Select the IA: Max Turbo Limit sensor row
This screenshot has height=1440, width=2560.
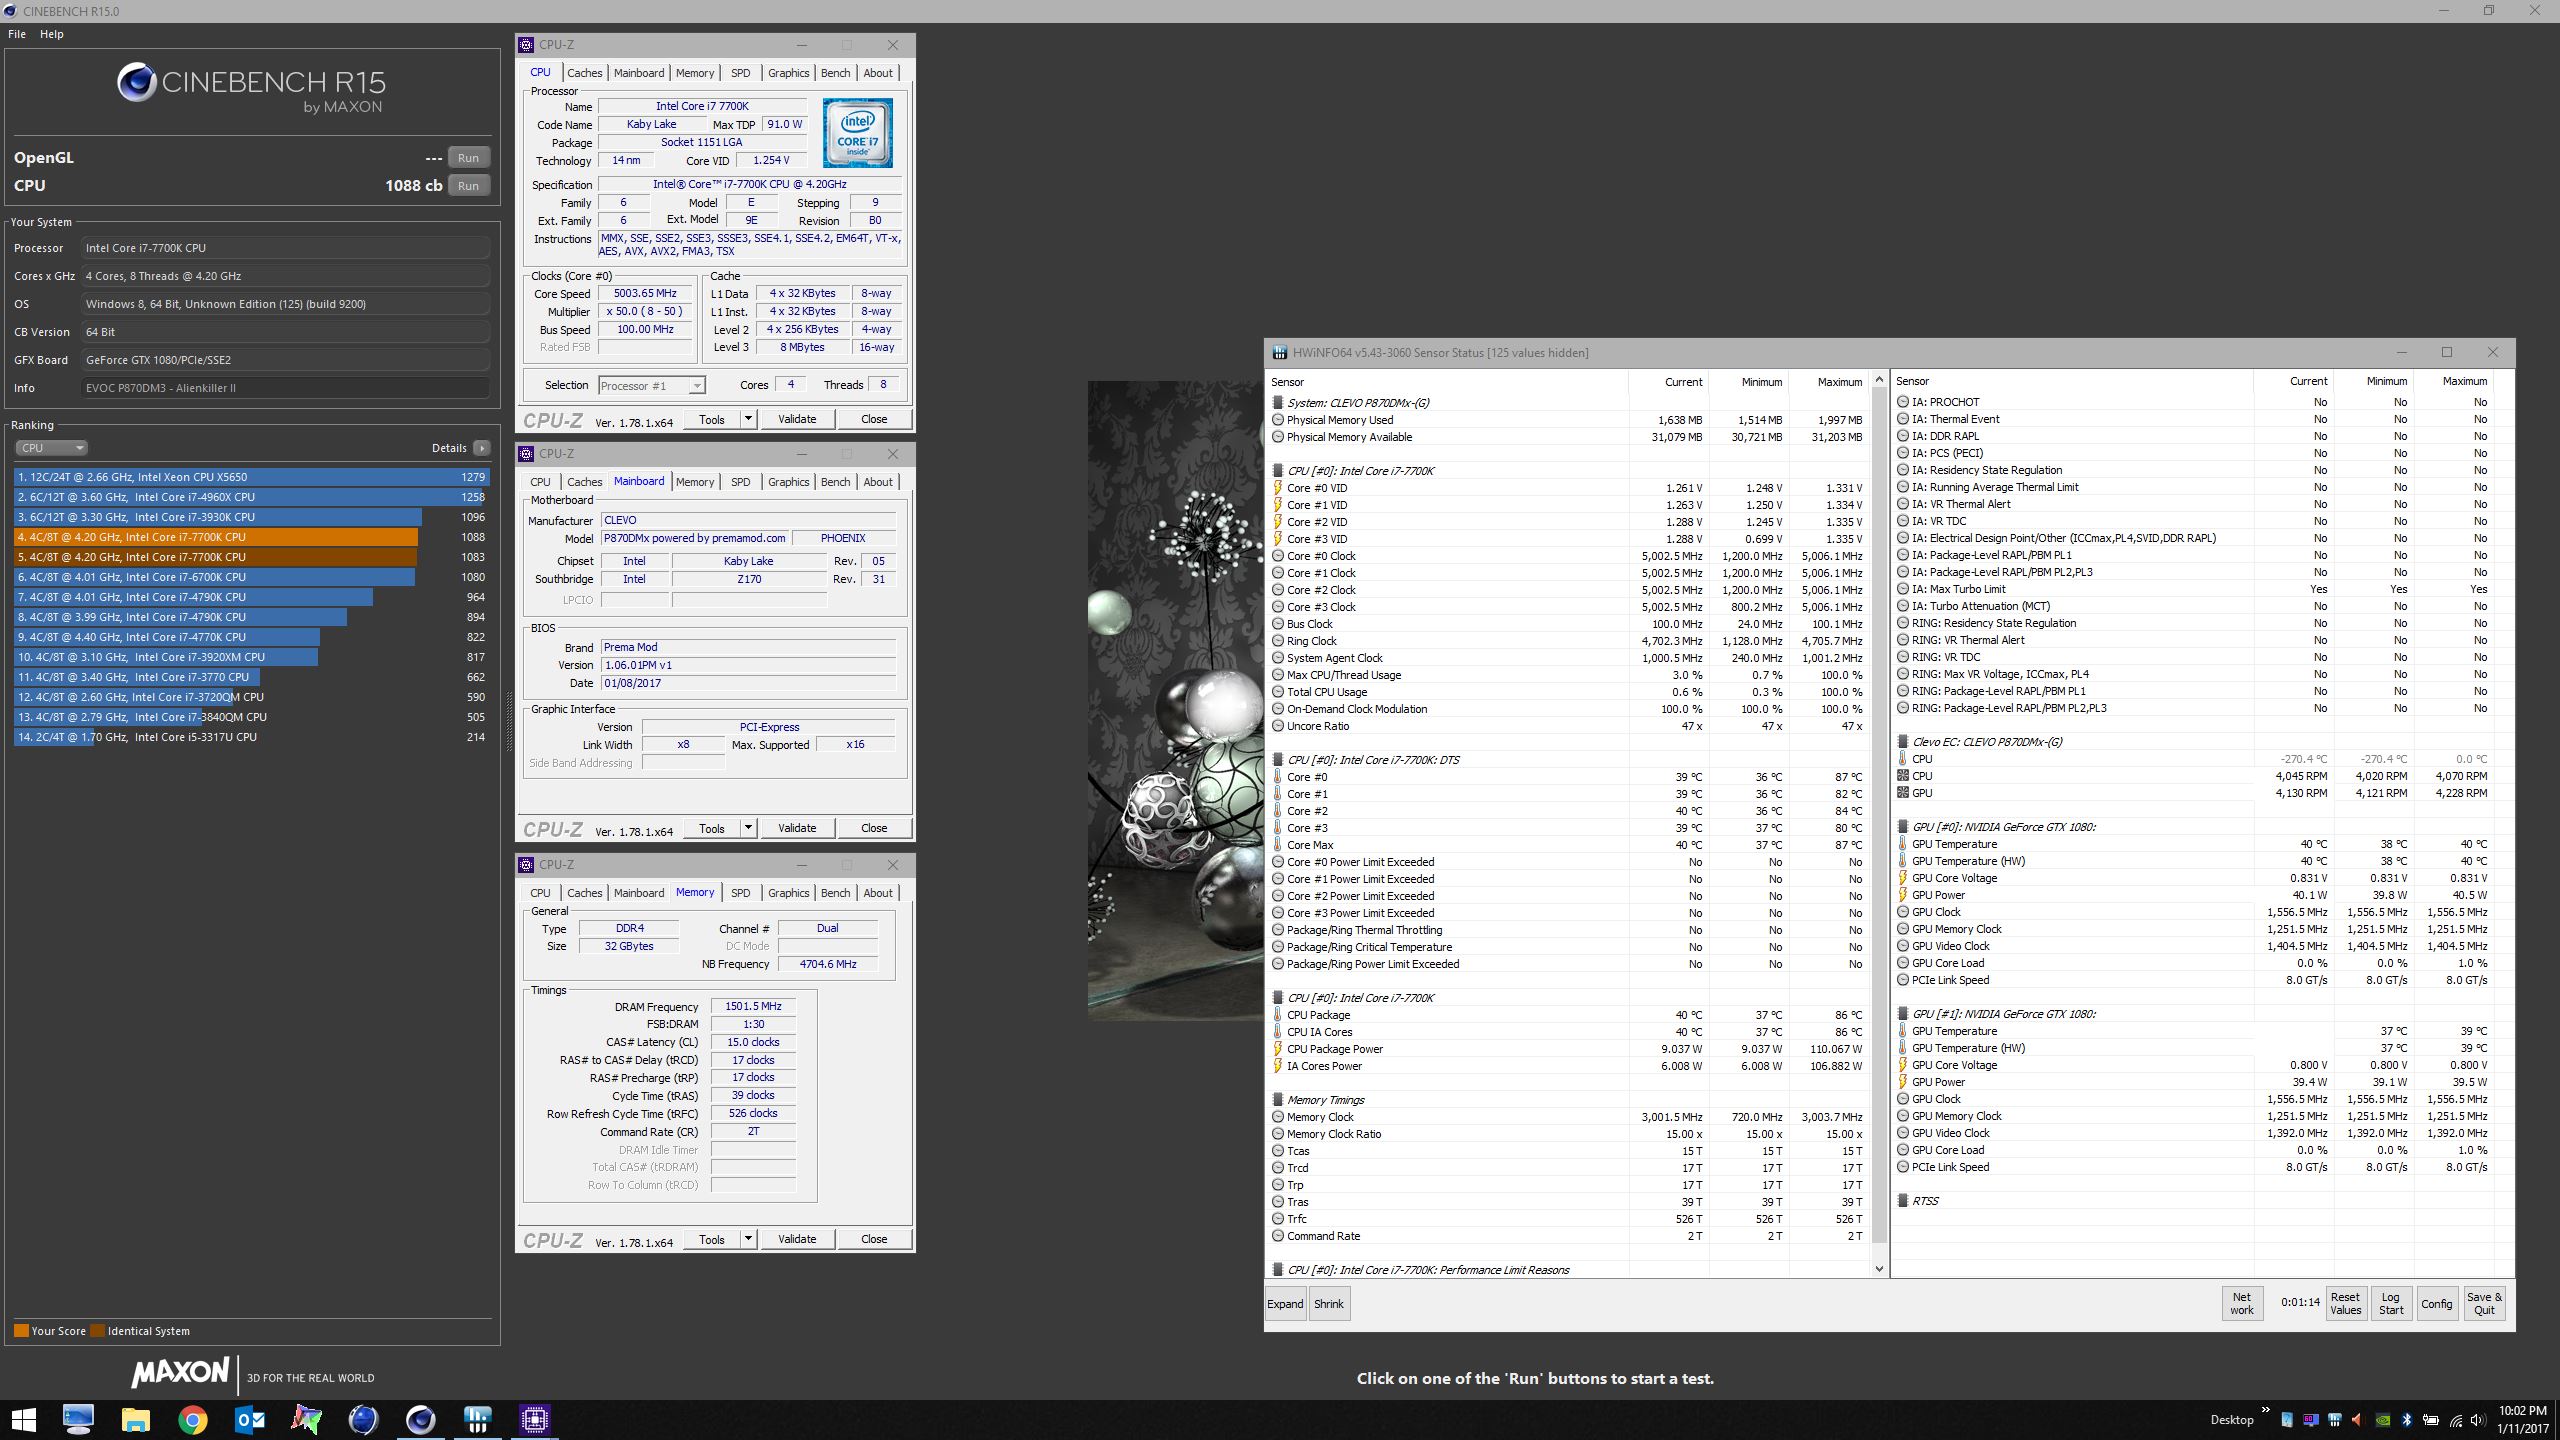click(x=2195, y=589)
